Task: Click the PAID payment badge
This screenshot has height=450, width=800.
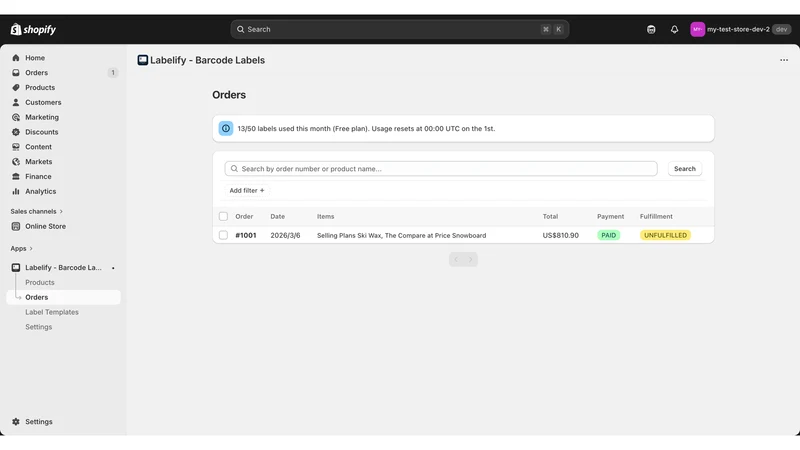Action: (609, 235)
